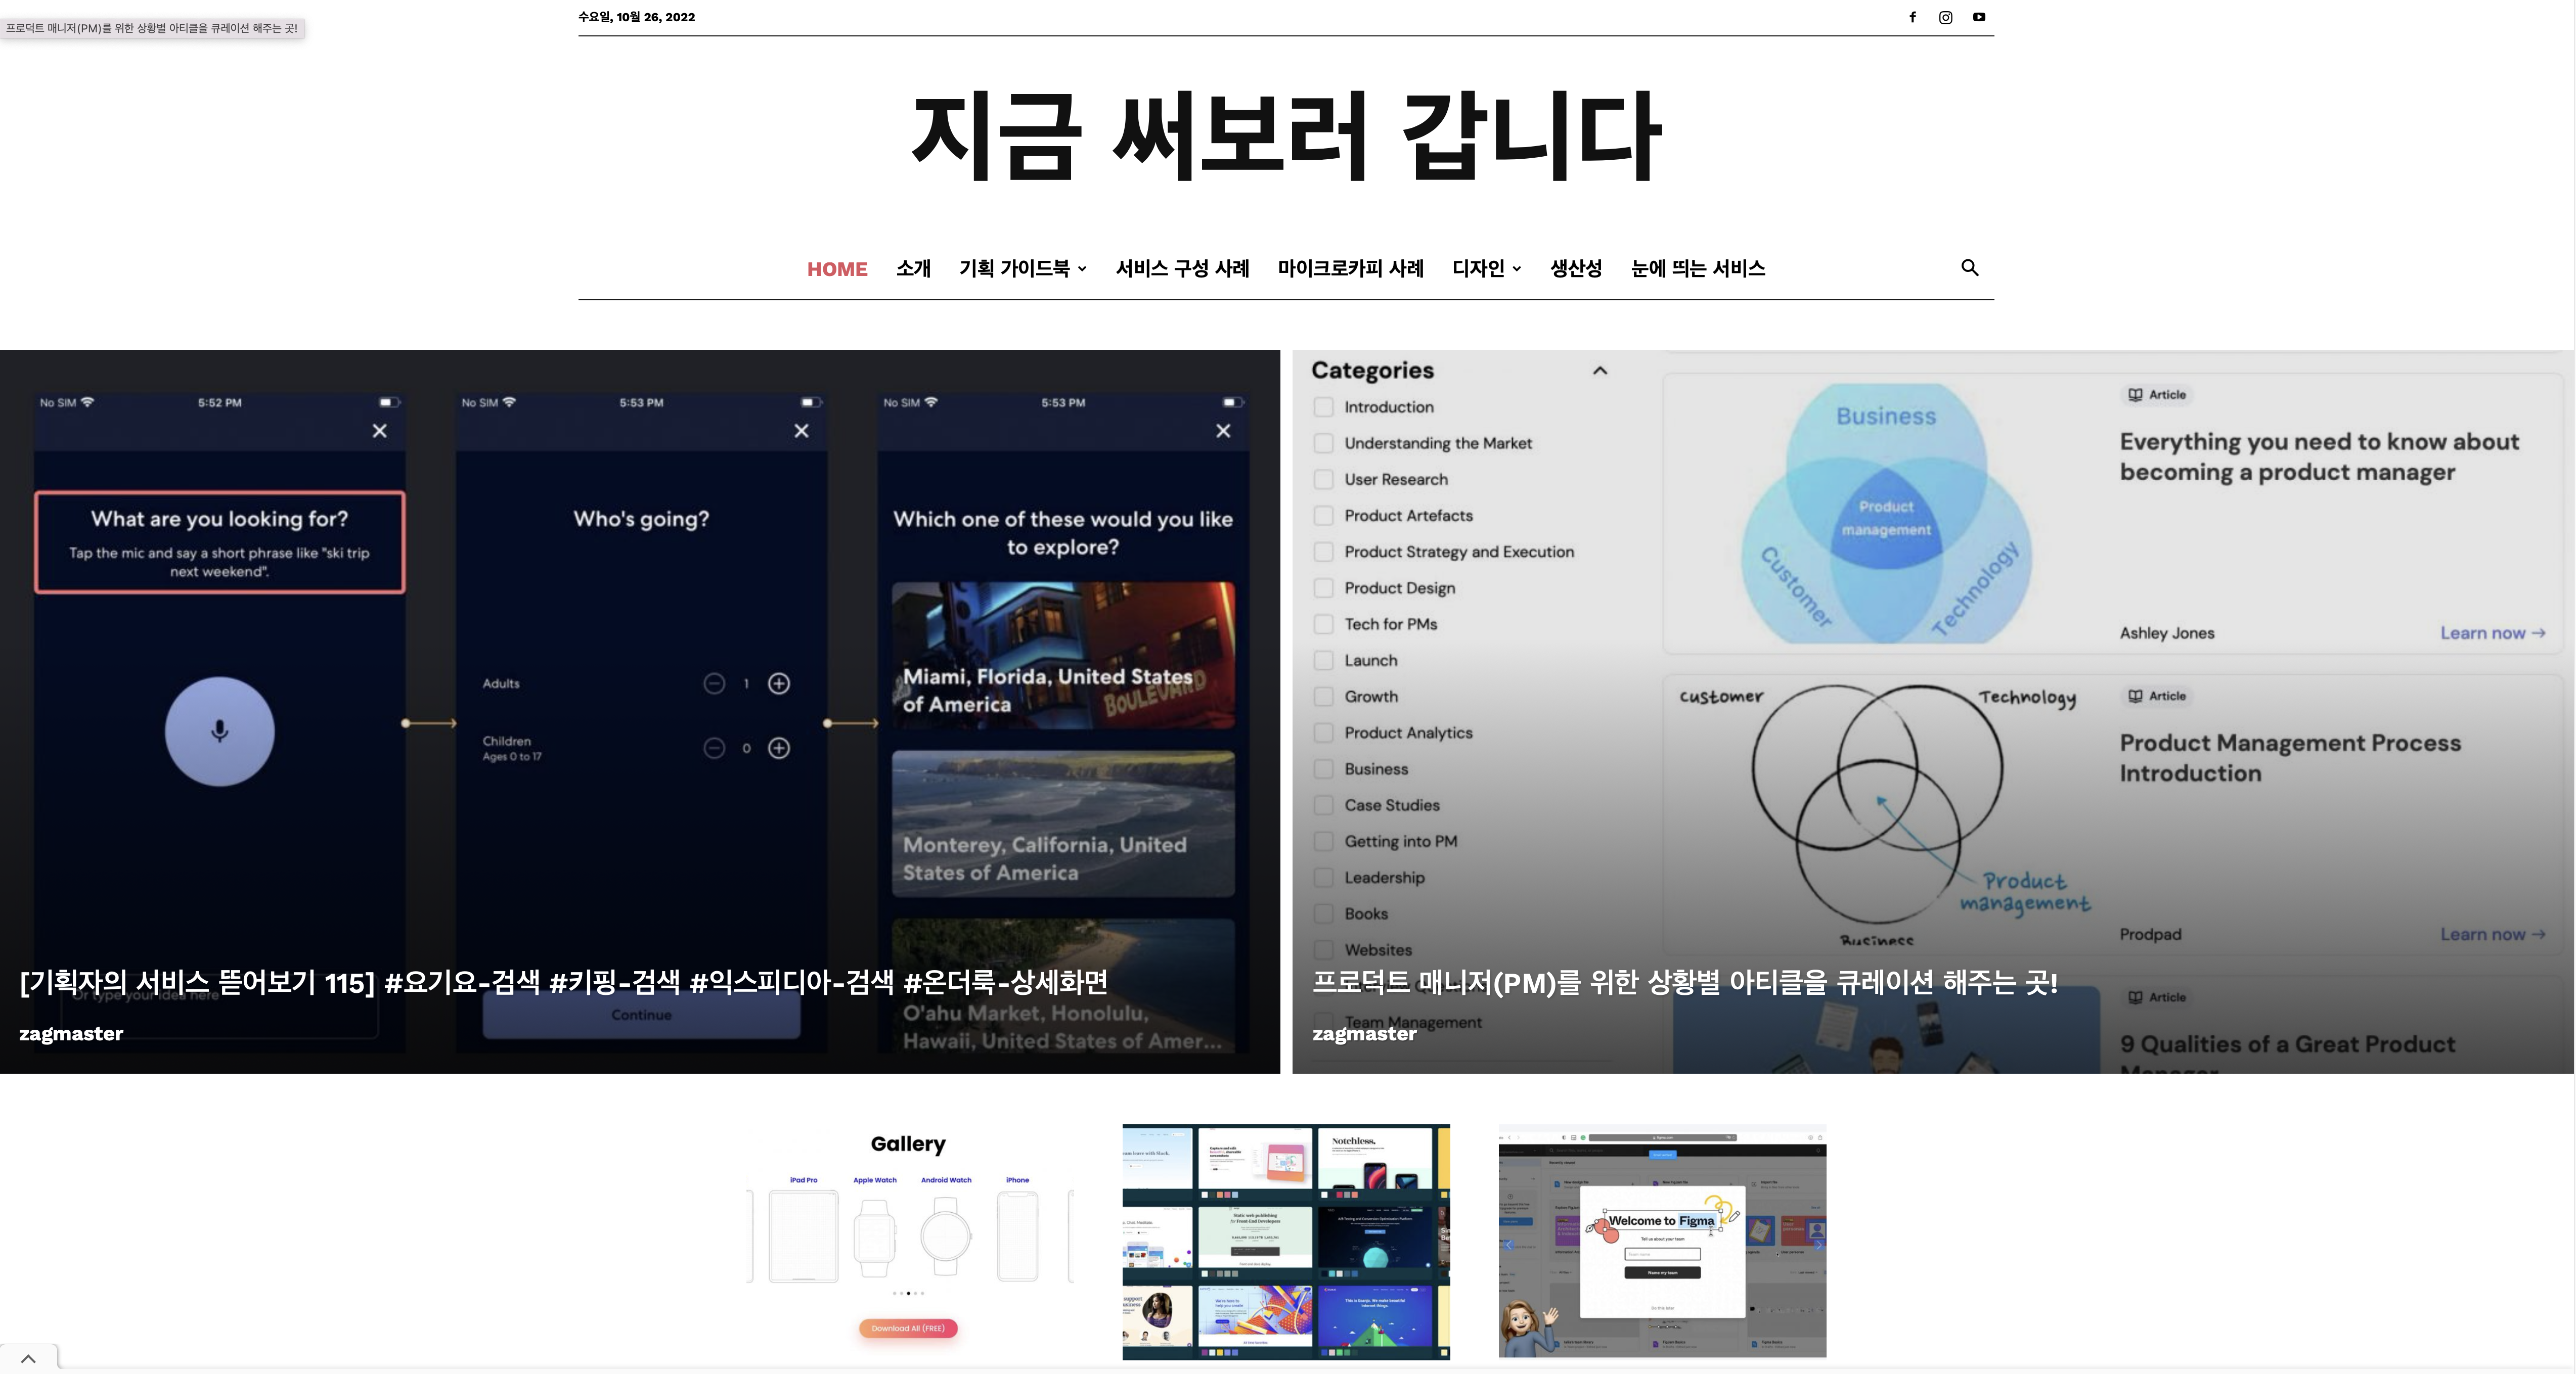The height and width of the screenshot is (1374, 2576).
Task: Check the Product Artefacts category
Action: coord(1323,515)
